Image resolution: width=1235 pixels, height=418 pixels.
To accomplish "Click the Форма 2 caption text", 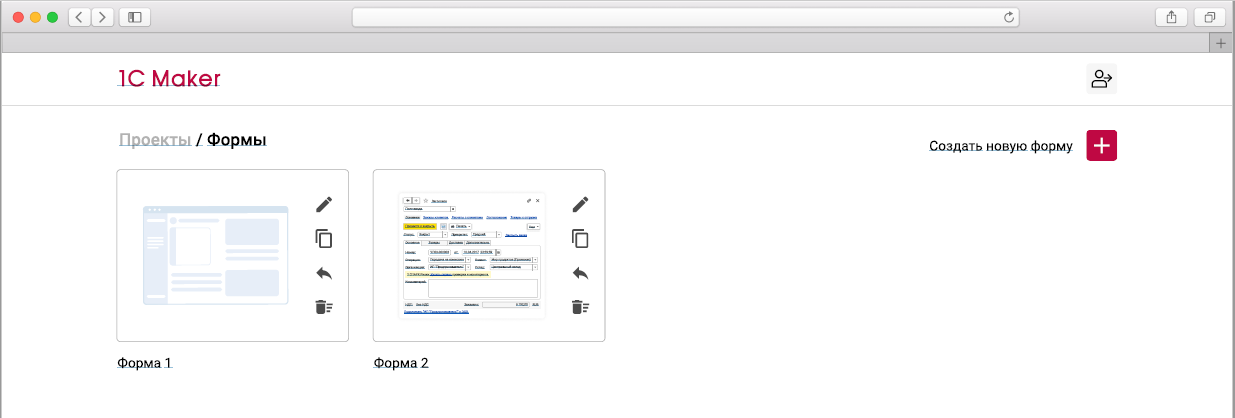I will pos(401,364).
